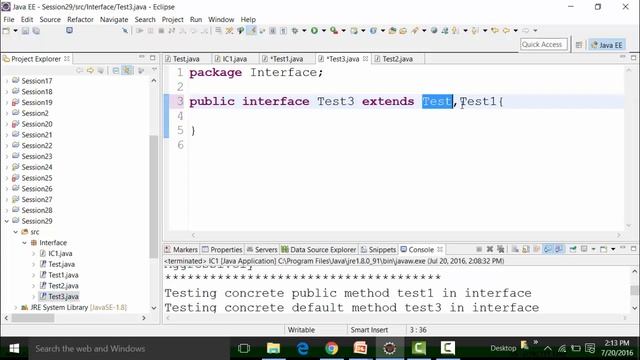Image resolution: width=640 pixels, height=360 pixels.
Task: Expand the Session28 project node
Action: coord(7,210)
